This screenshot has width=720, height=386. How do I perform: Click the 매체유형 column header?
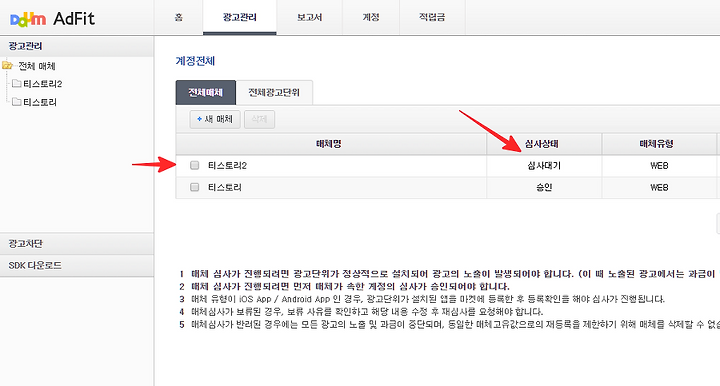(659, 144)
